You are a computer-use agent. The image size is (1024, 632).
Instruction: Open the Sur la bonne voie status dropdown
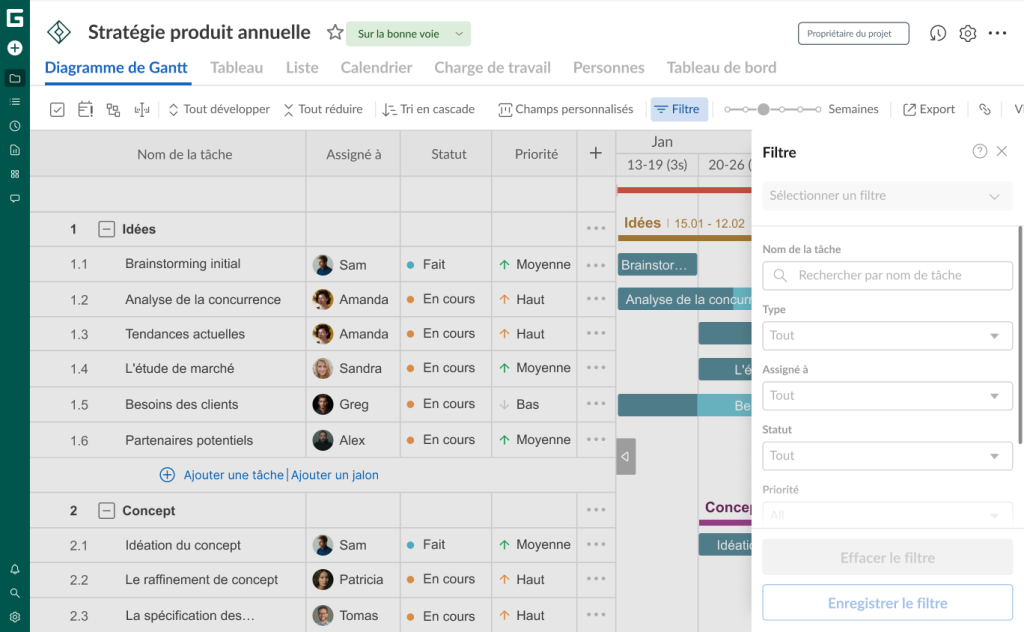408,34
